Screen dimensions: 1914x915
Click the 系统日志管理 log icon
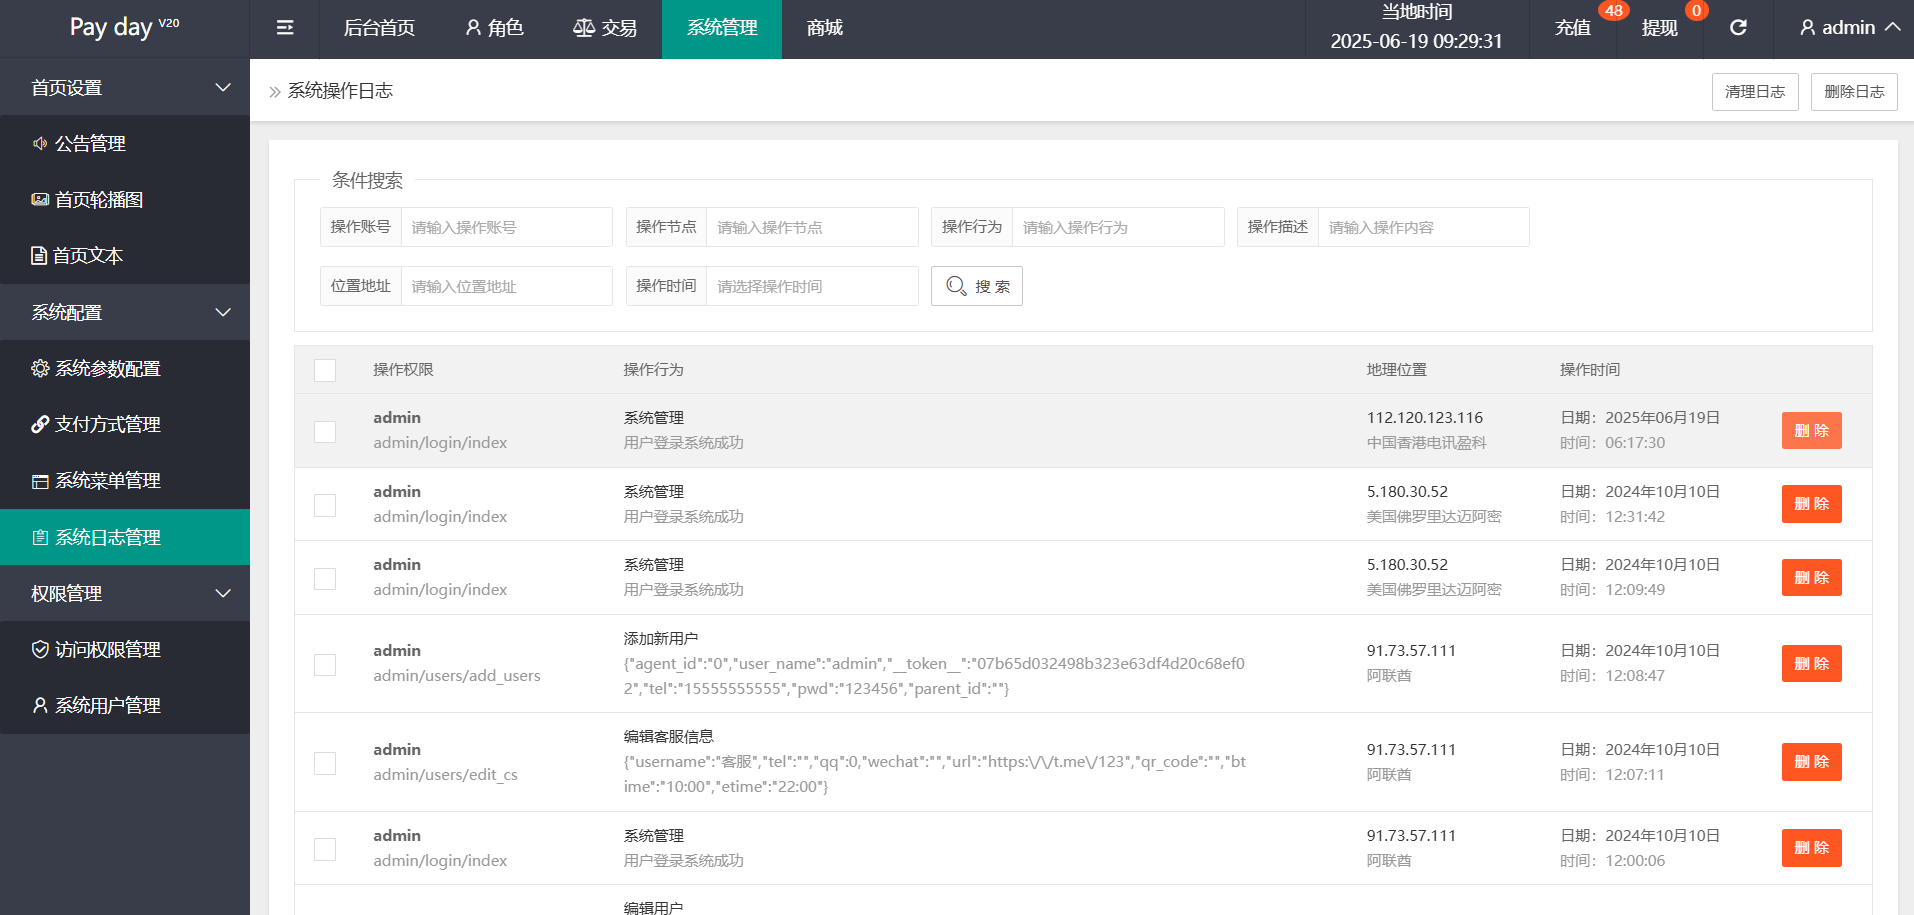[x=40, y=538]
